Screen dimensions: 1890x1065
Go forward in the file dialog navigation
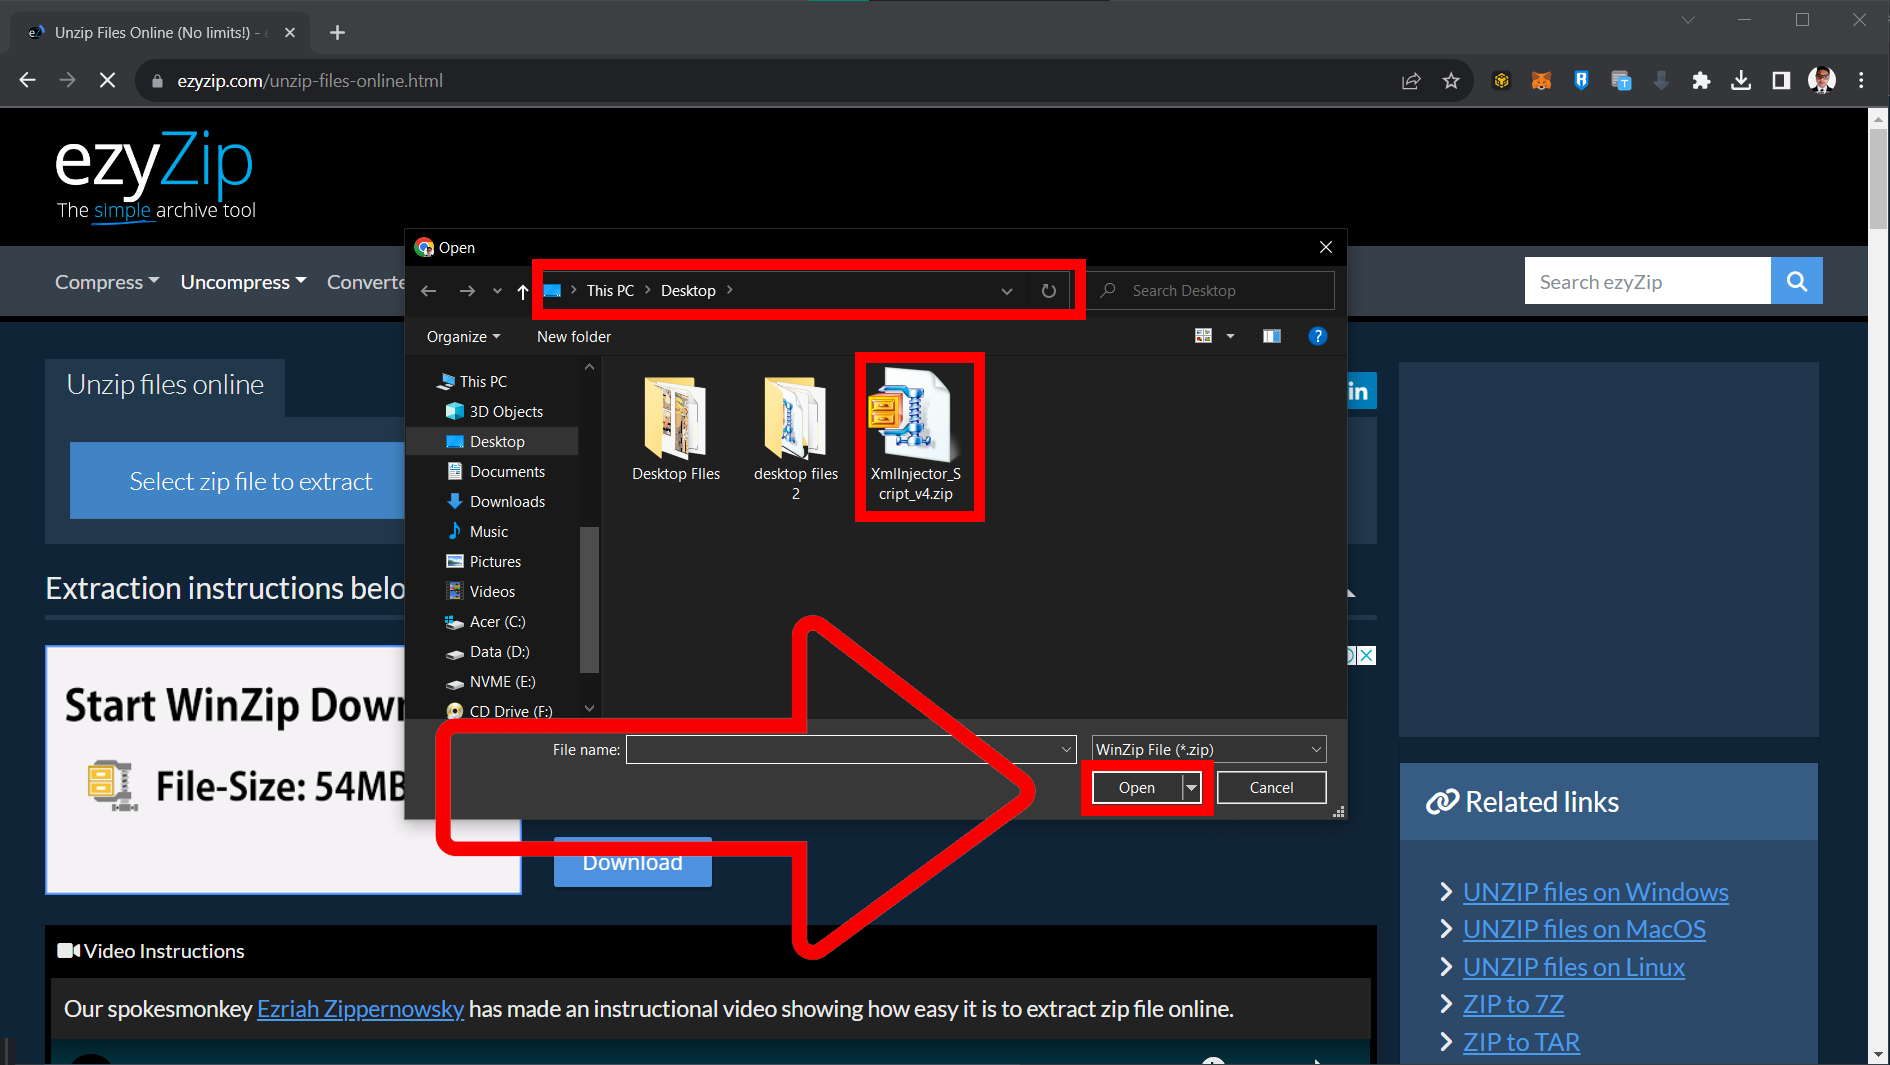coord(467,291)
